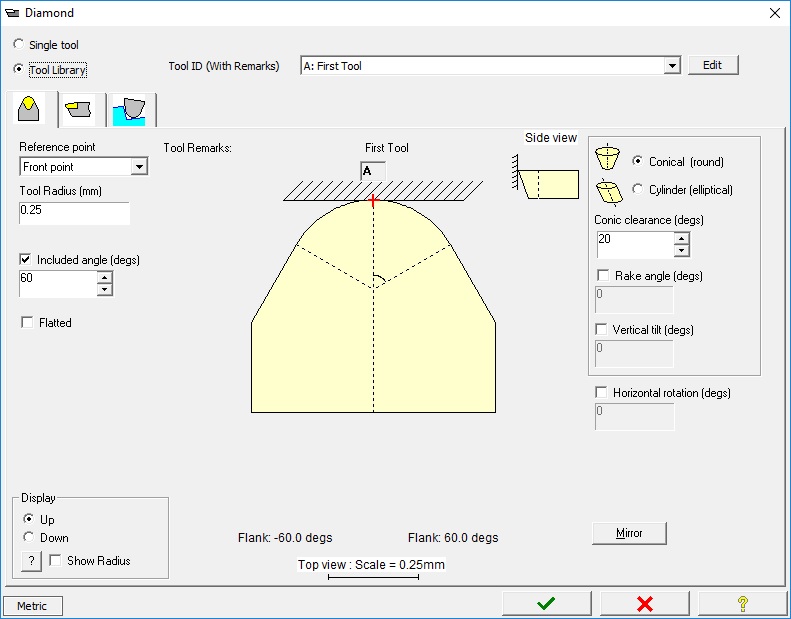Open the tool tip shape tab
This screenshot has height=619, width=791.
[29, 108]
